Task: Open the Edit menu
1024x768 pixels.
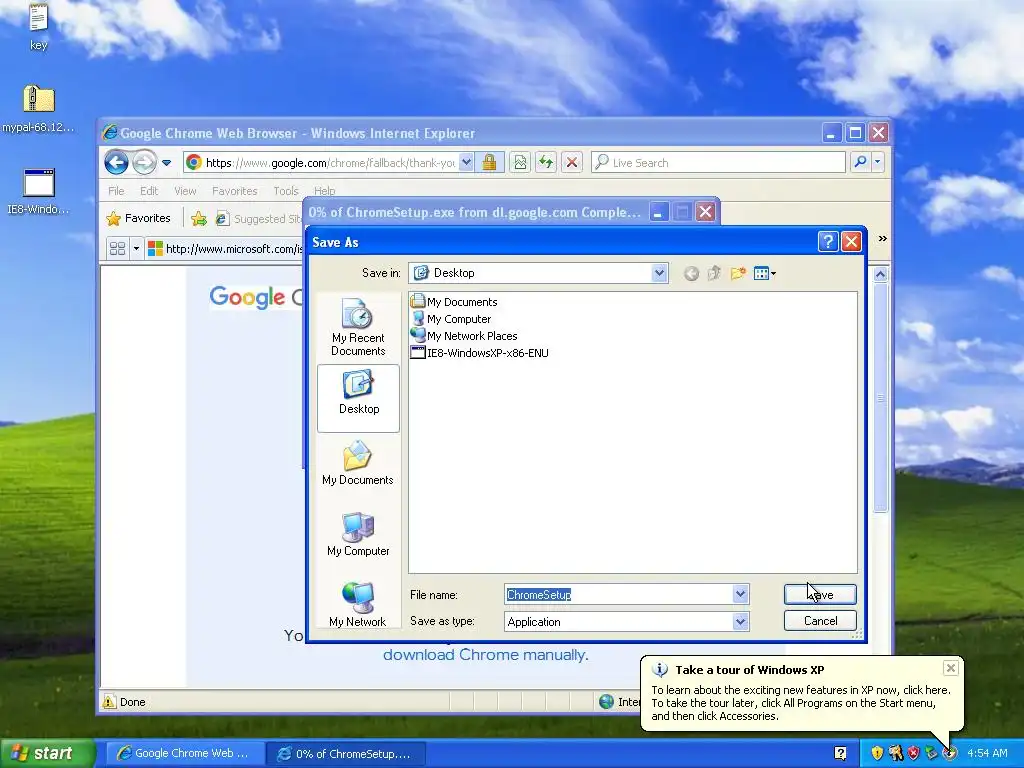Action: tap(149, 191)
